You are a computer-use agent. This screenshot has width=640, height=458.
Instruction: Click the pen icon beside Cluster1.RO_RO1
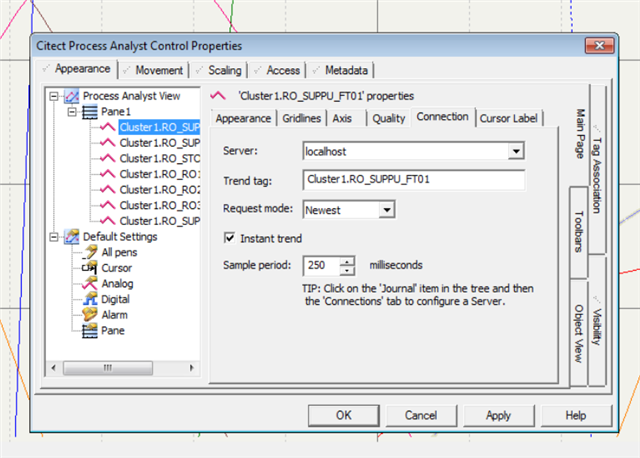click(x=108, y=174)
